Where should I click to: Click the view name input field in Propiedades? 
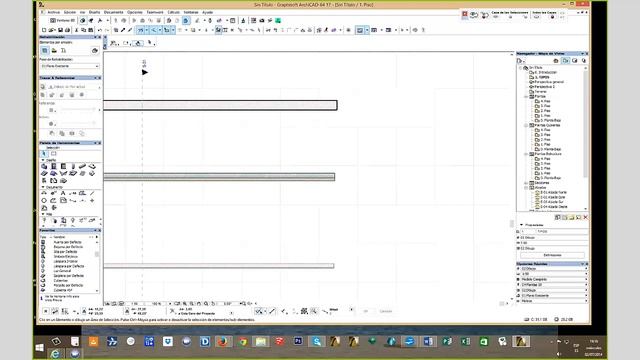click(x=562, y=231)
